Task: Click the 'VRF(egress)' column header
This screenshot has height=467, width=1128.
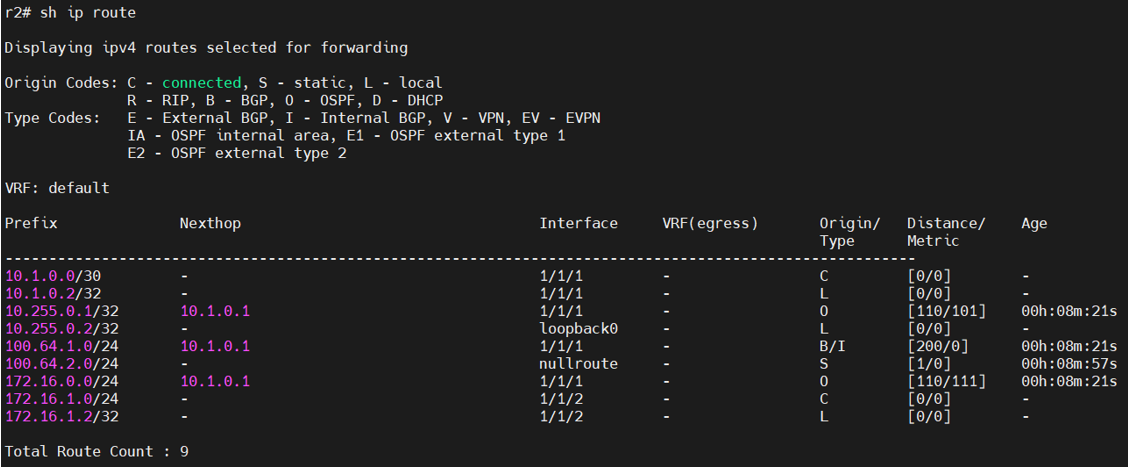Action: tap(710, 223)
